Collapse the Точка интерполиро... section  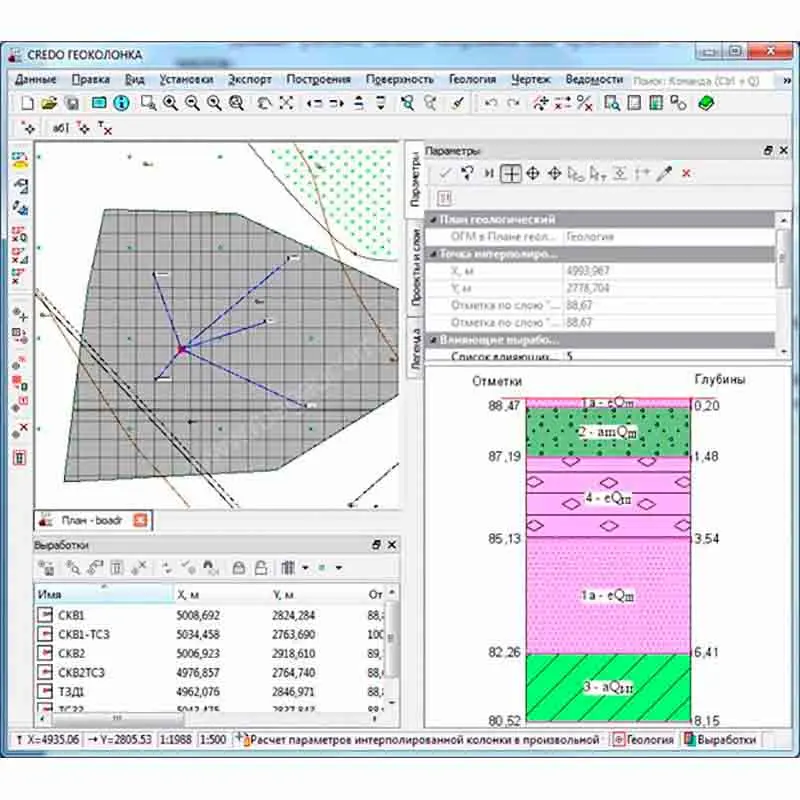(x=433, y=254)
